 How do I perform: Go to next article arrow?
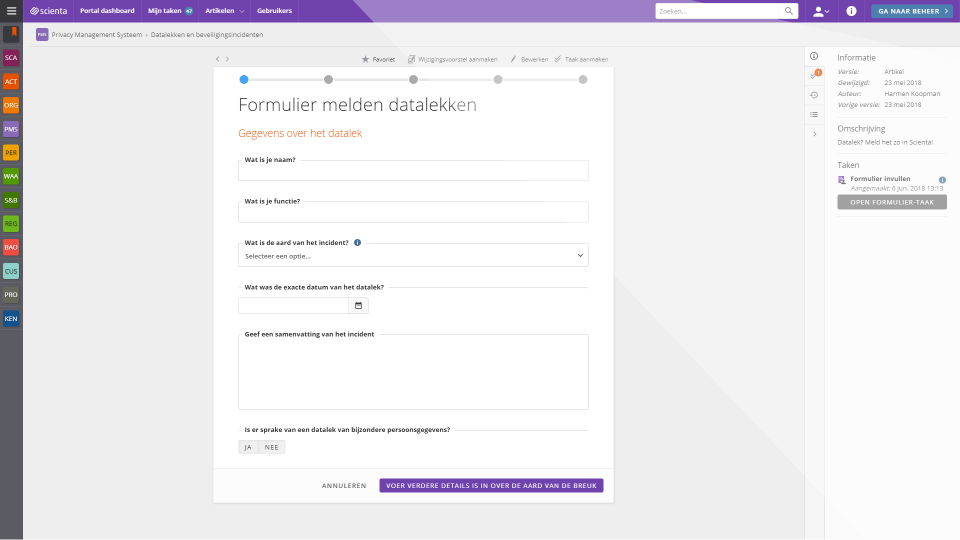click(x=227, y=59)
